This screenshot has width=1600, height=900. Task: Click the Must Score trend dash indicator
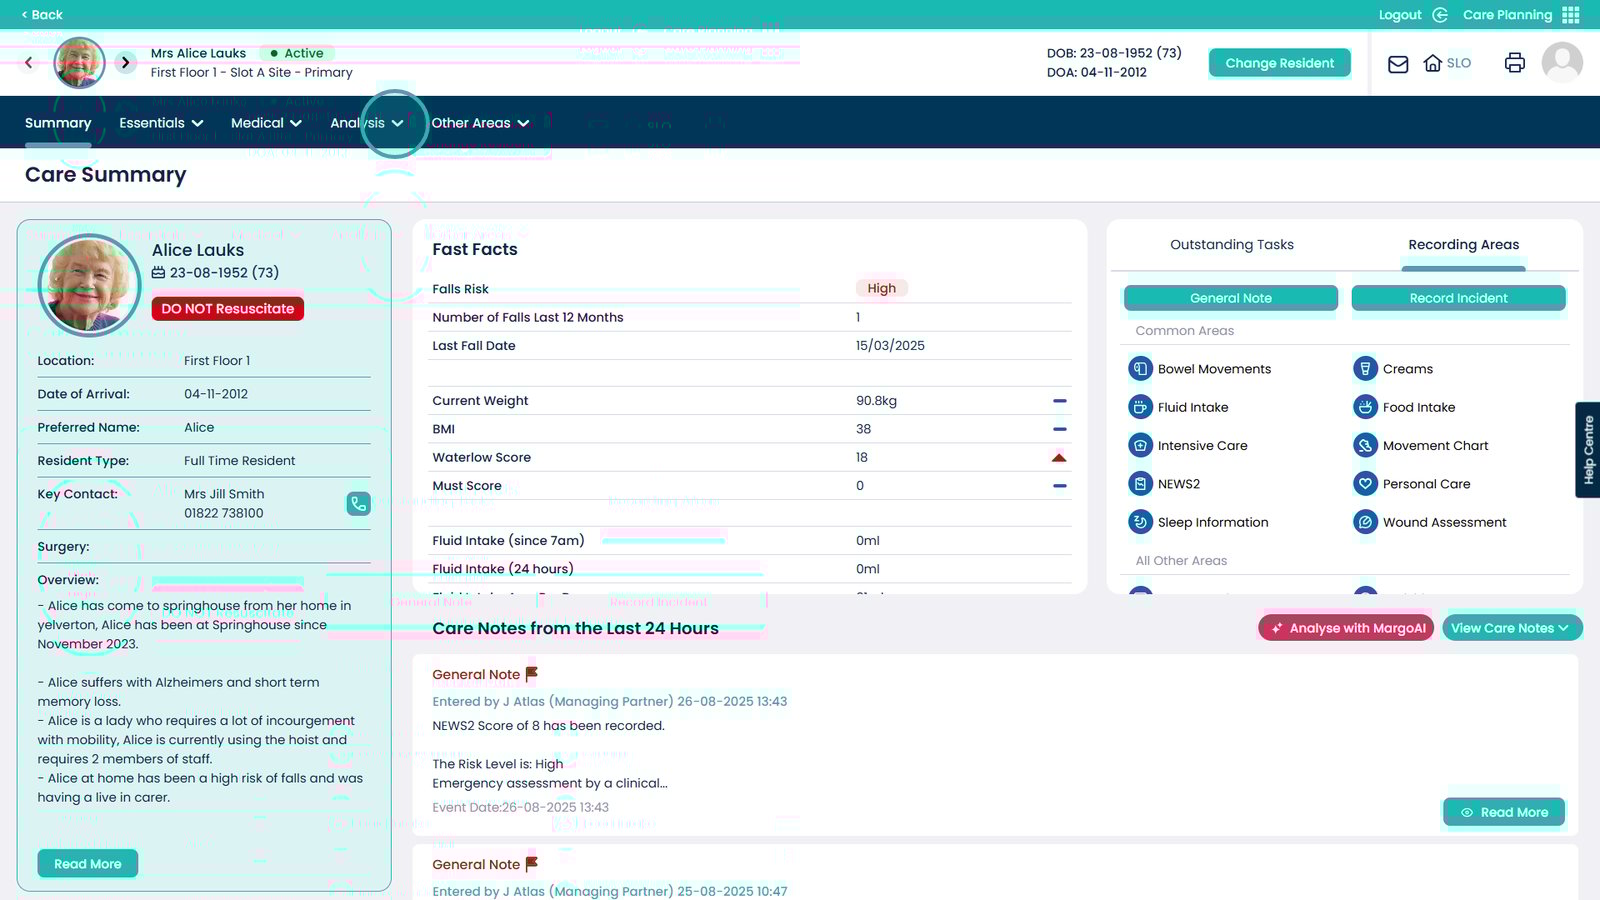tap(1060, 486)
